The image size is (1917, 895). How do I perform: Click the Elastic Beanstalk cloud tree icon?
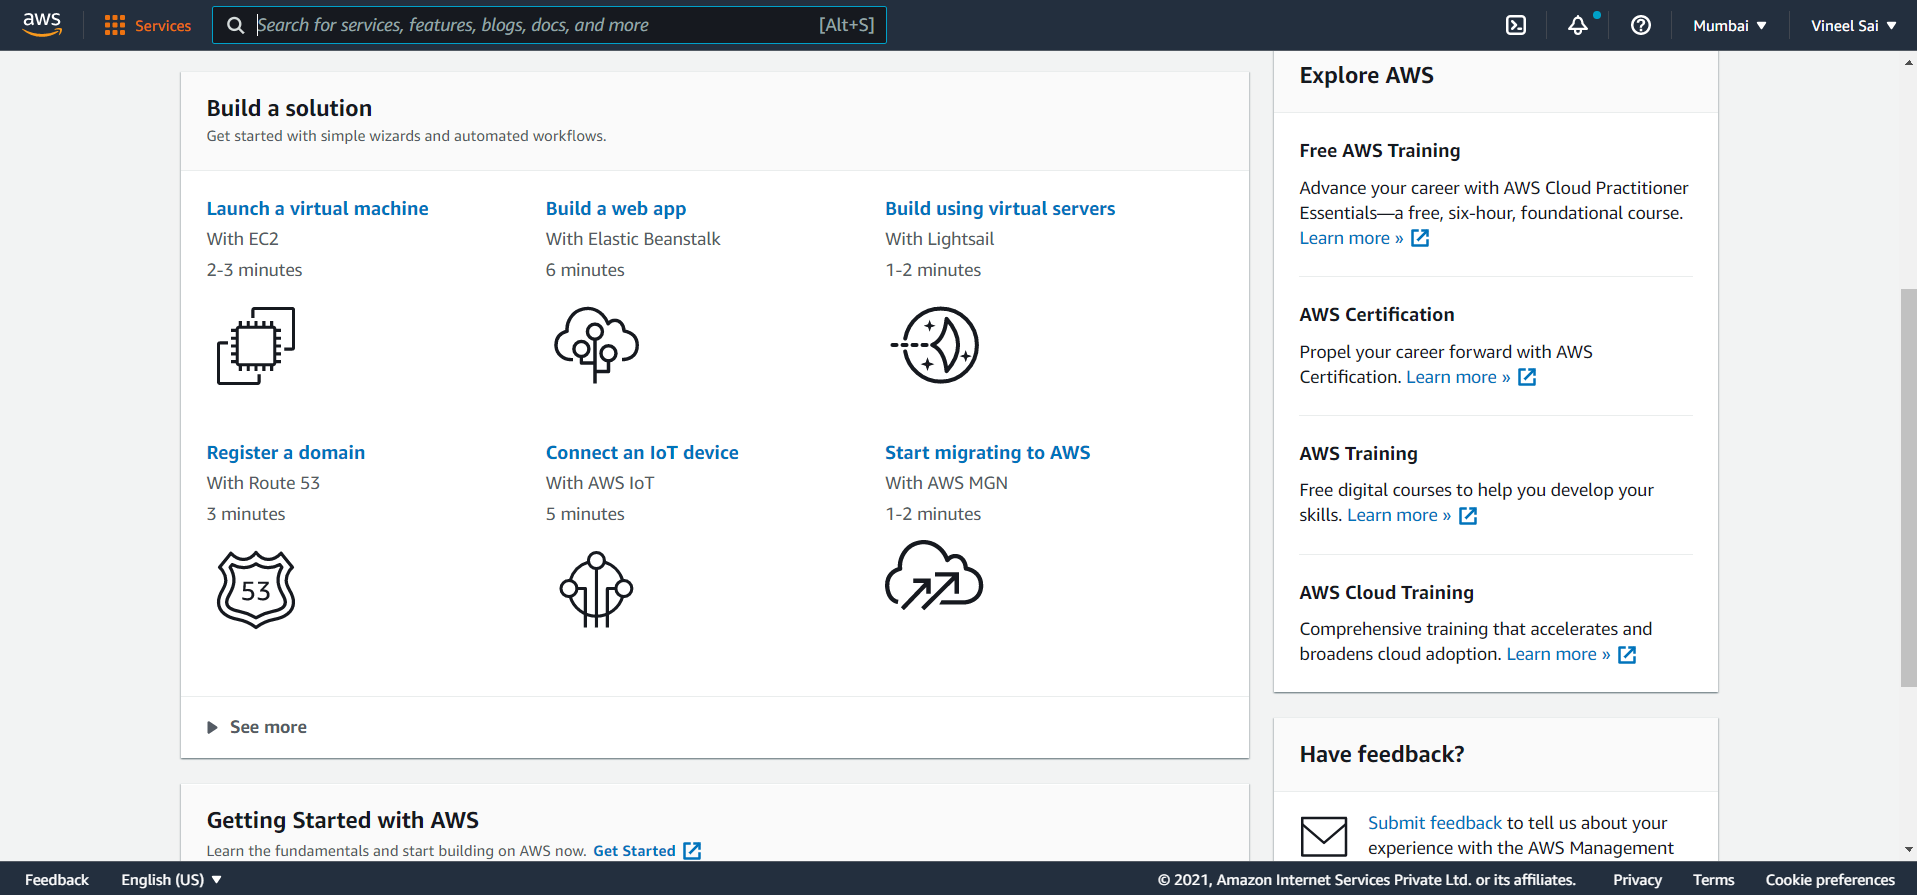(x=596, y=345)
